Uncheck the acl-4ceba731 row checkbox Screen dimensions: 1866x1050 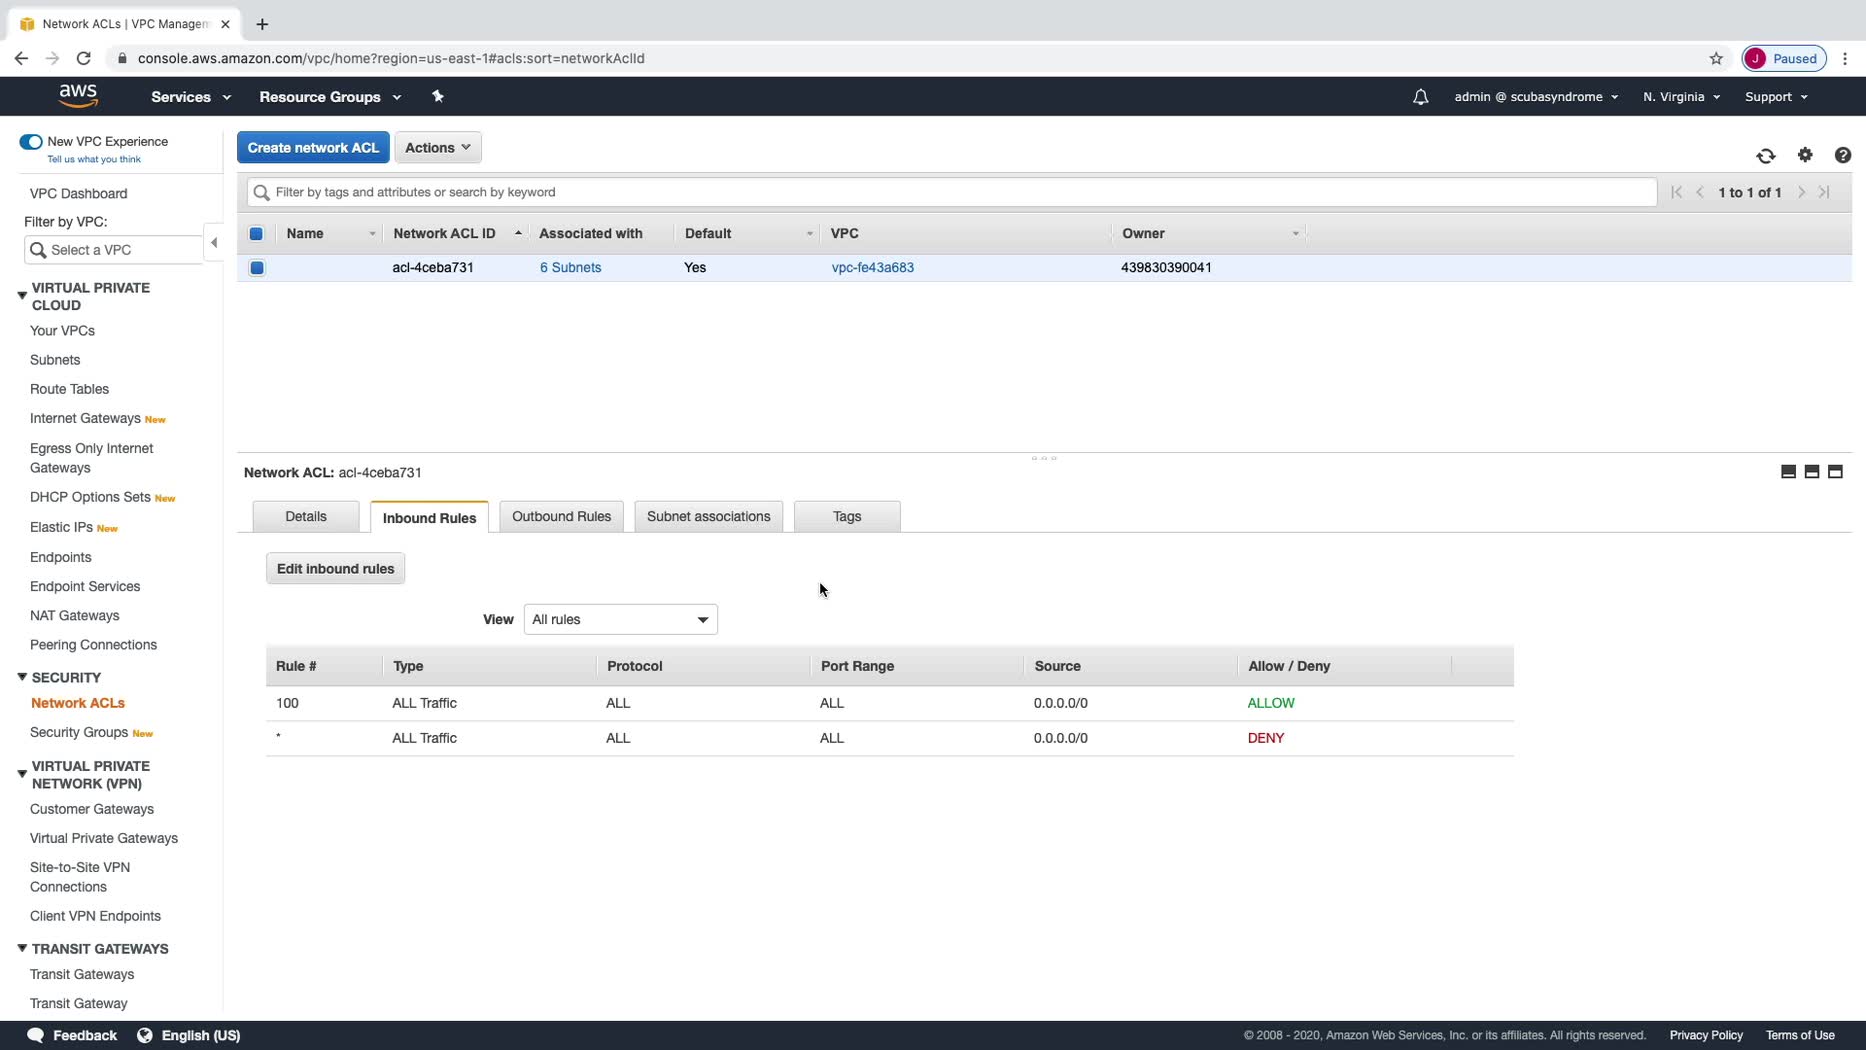click(x=257, y=268)
